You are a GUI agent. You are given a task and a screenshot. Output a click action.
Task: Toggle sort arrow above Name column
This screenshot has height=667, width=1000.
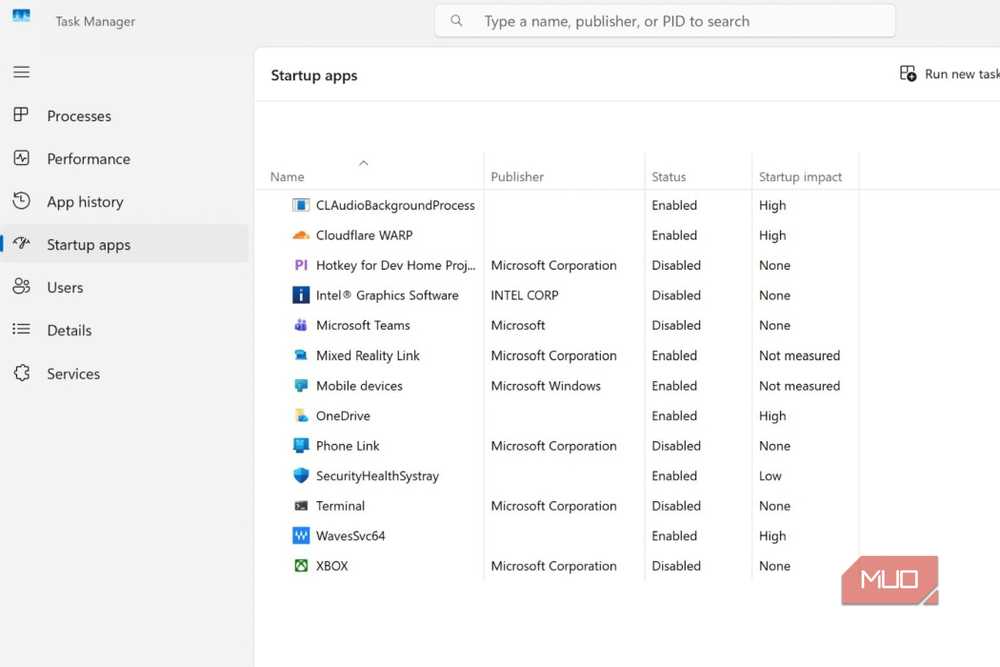(364, 163)
